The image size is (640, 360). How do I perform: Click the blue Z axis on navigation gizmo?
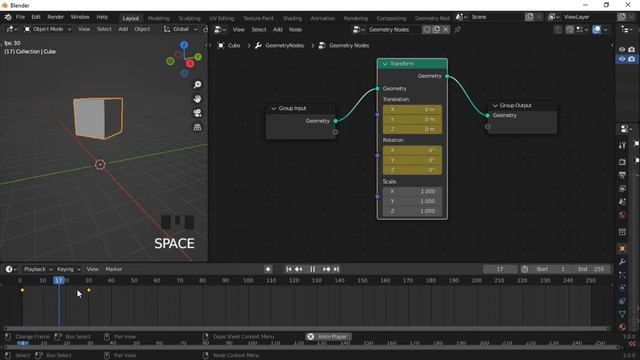click(184, 44)
